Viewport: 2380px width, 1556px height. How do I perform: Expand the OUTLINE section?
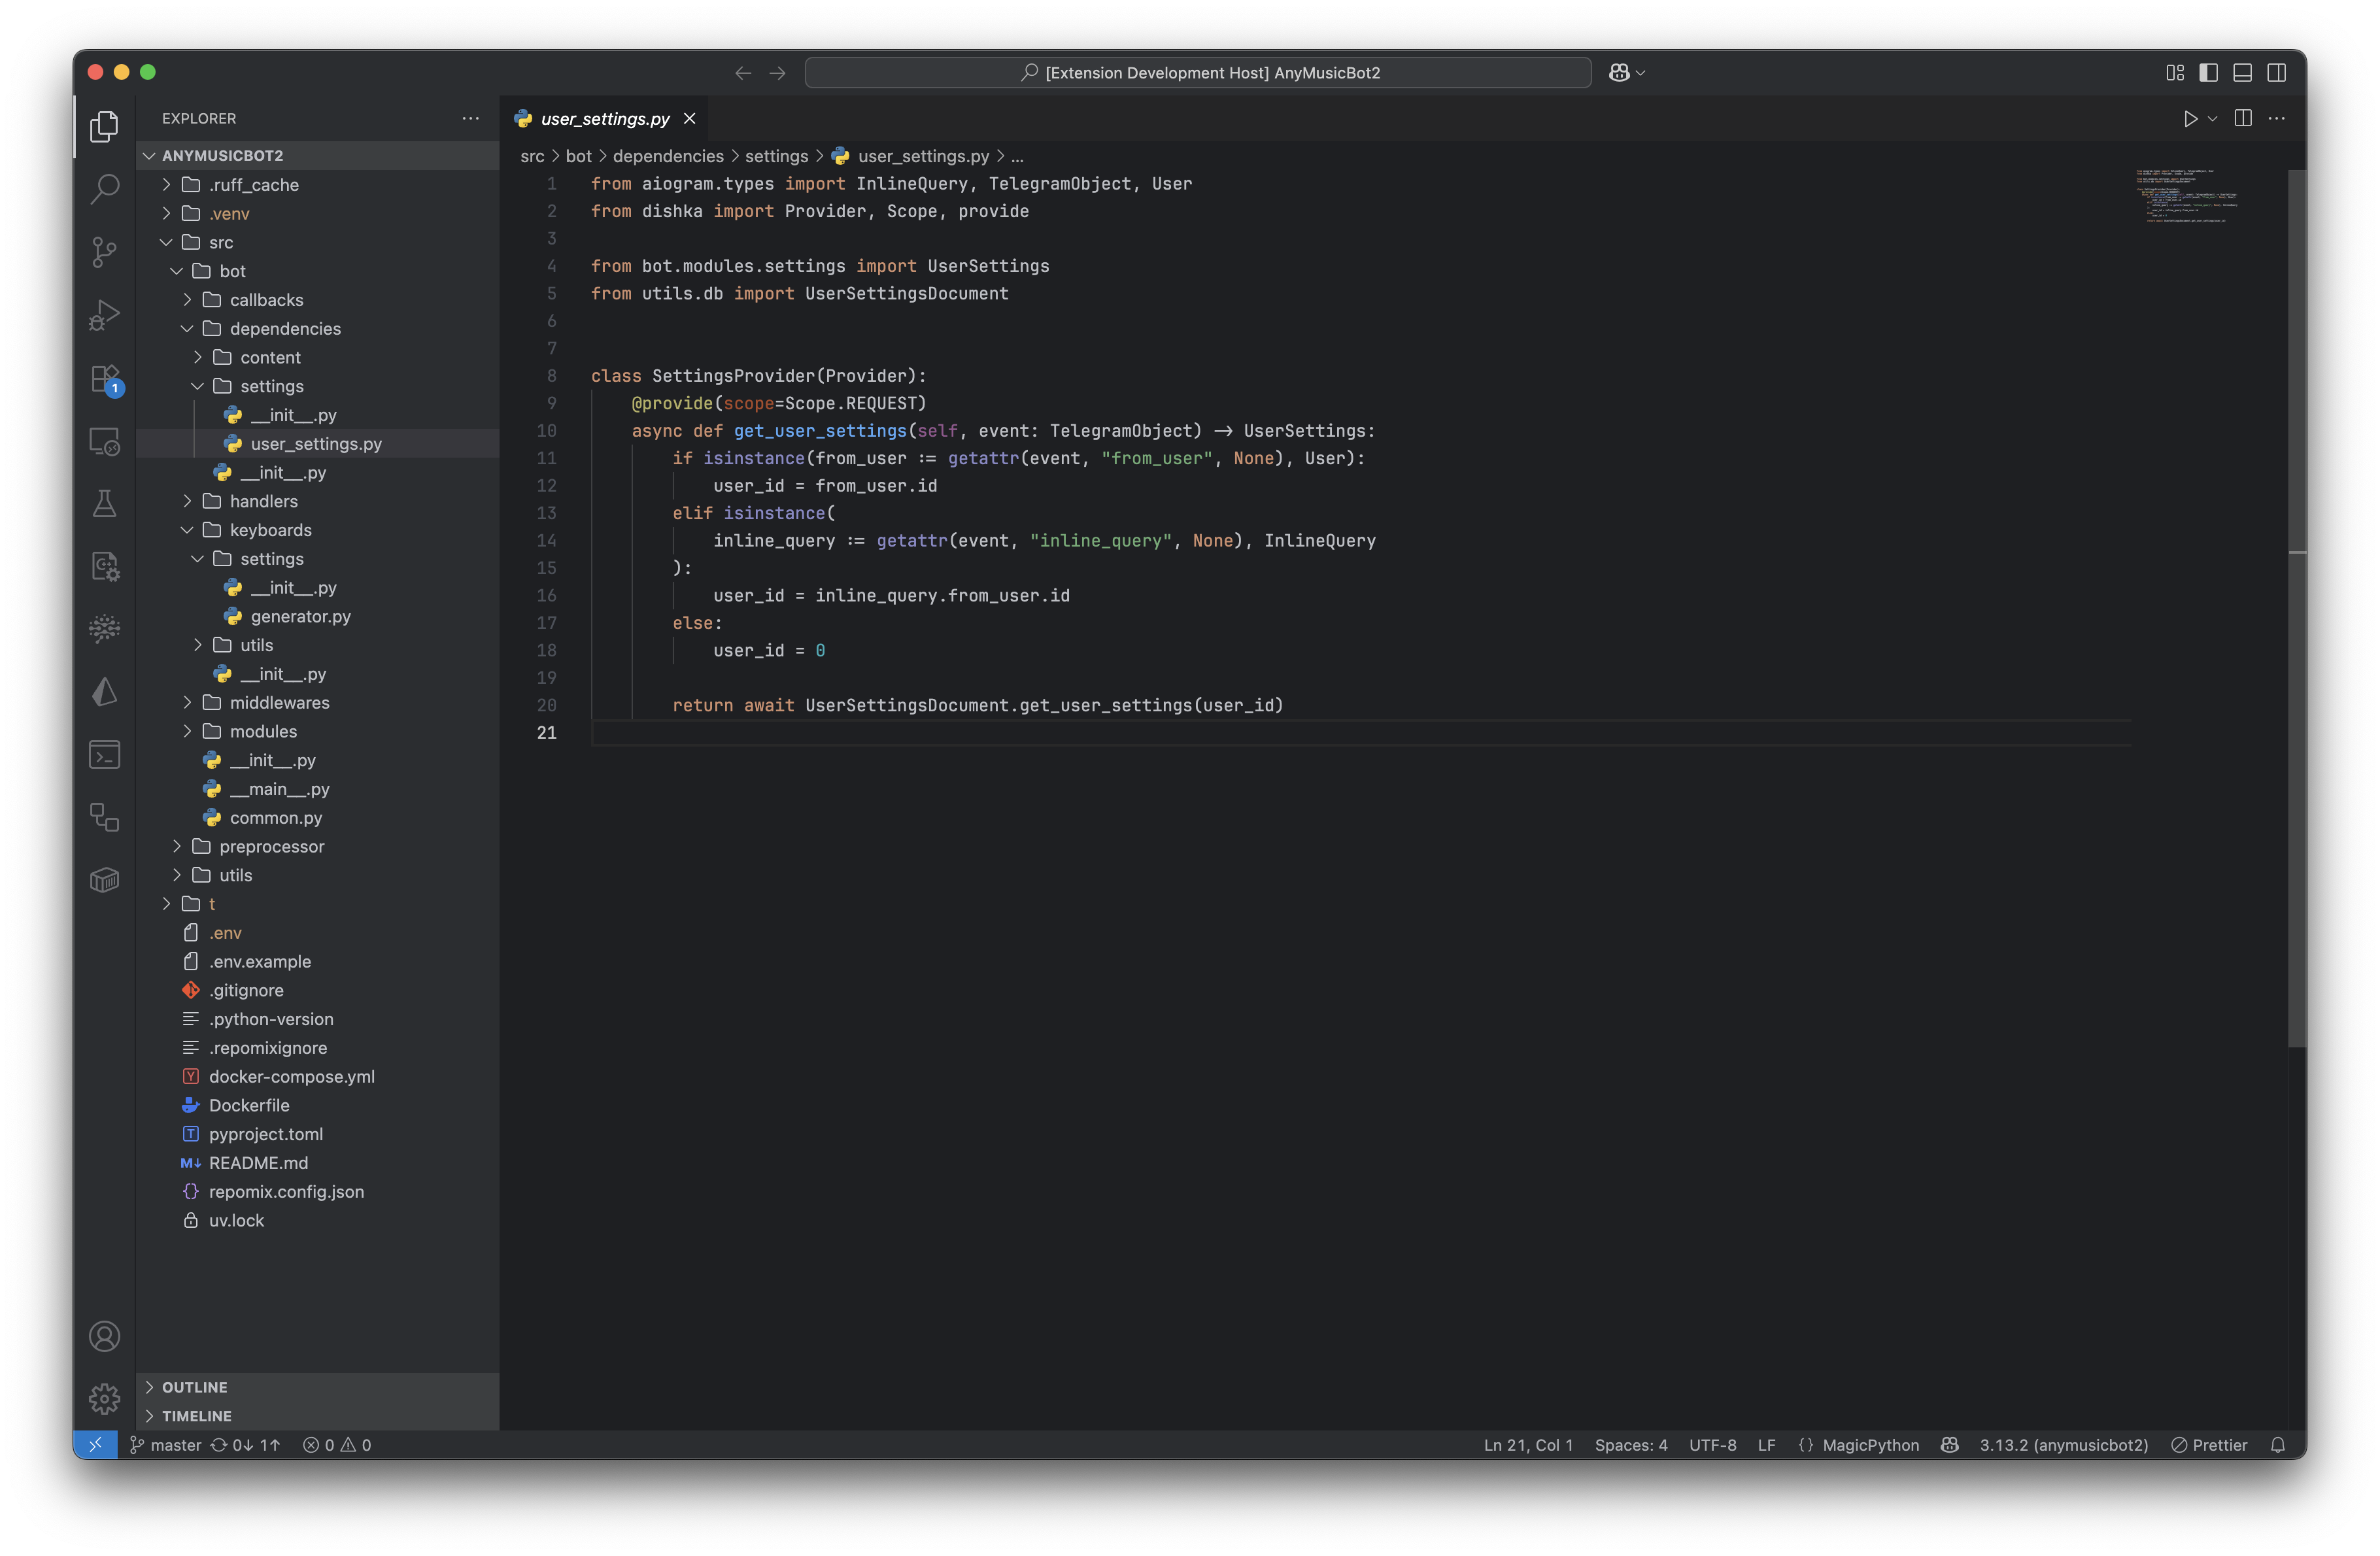click(195, 1387)
